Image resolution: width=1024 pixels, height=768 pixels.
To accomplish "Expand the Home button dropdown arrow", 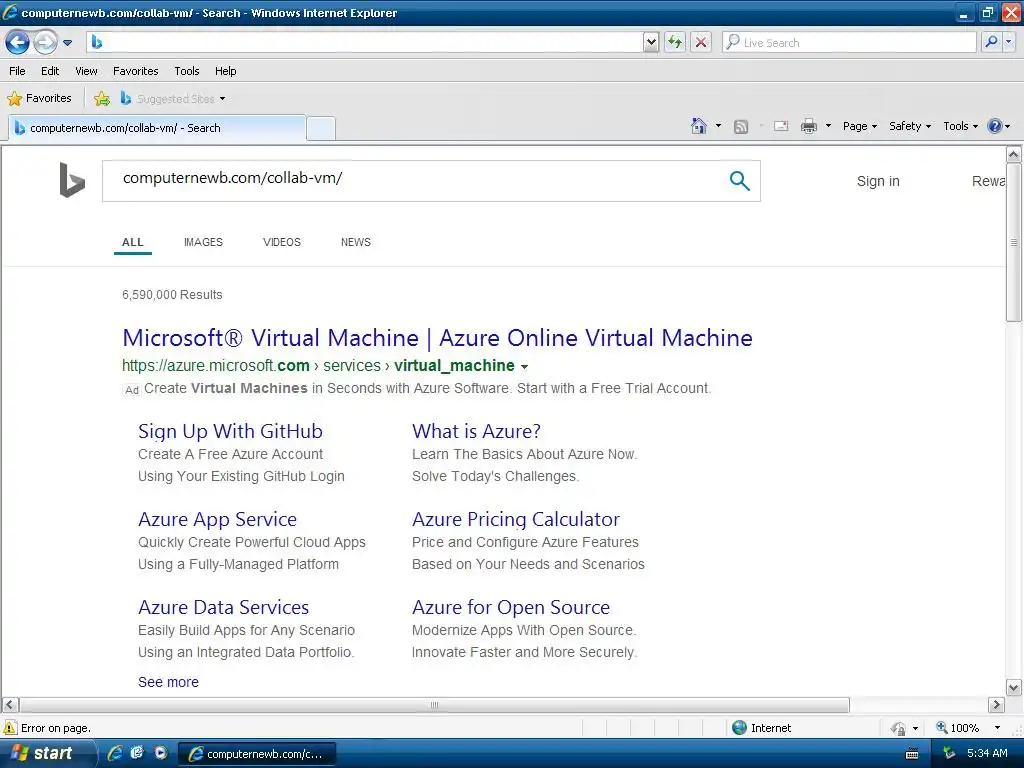I will [x=718, y=125].
